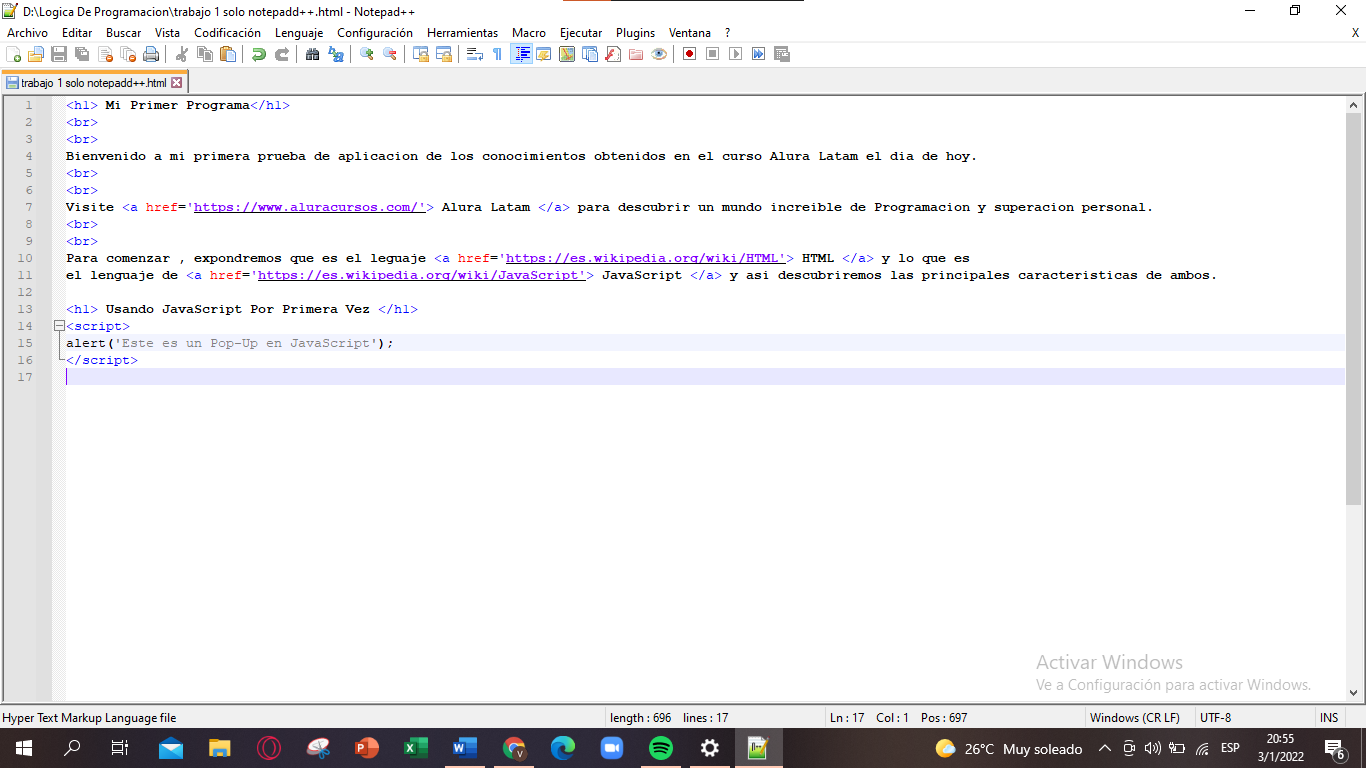Open the Document List panel icon
Screen dimensions: 1366x768
pos(590,54)
